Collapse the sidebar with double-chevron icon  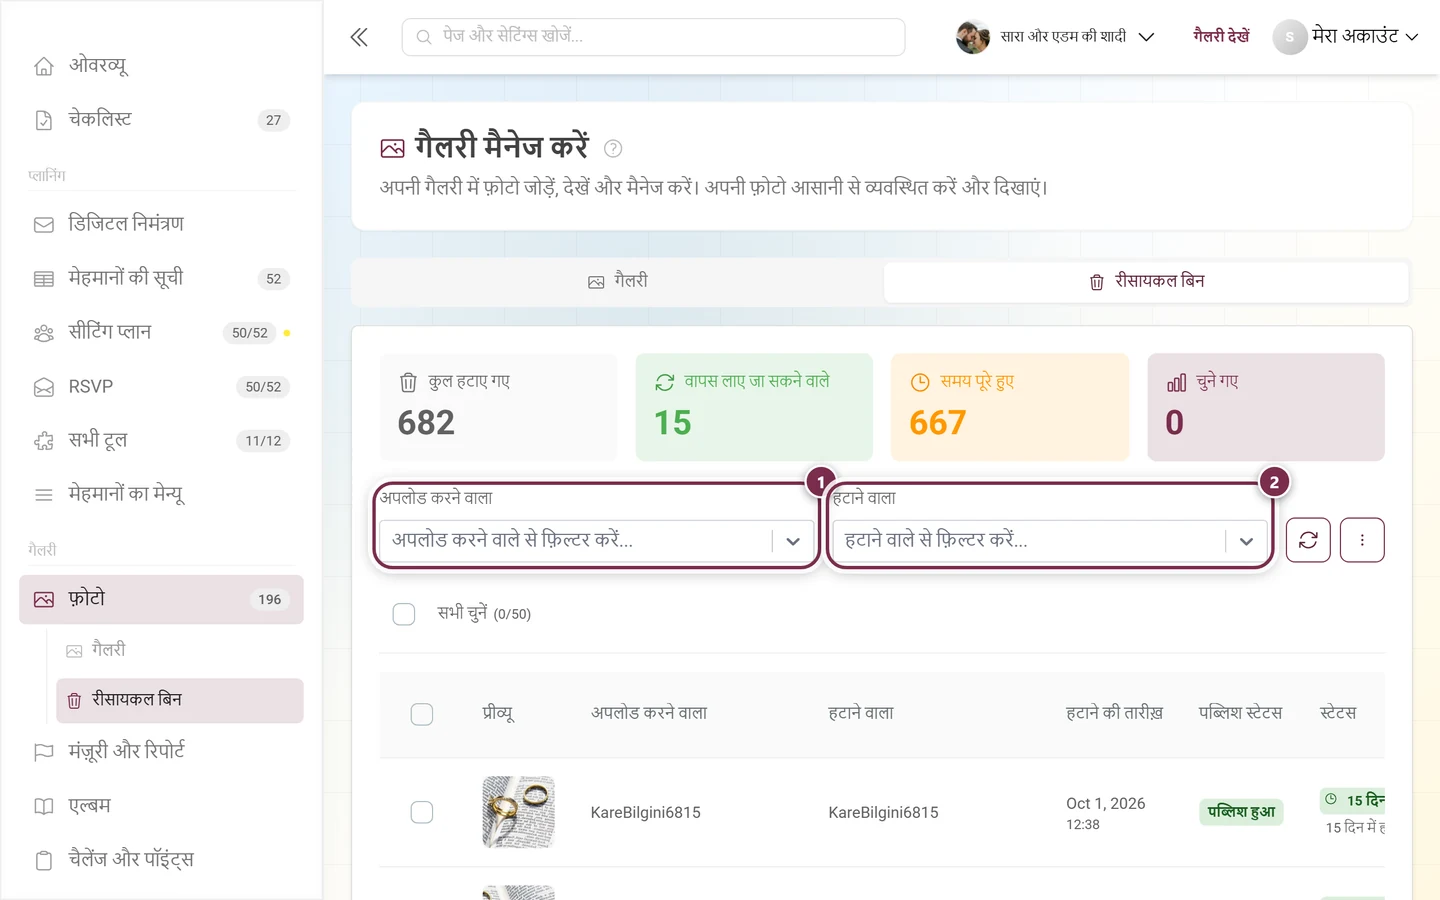359,37
